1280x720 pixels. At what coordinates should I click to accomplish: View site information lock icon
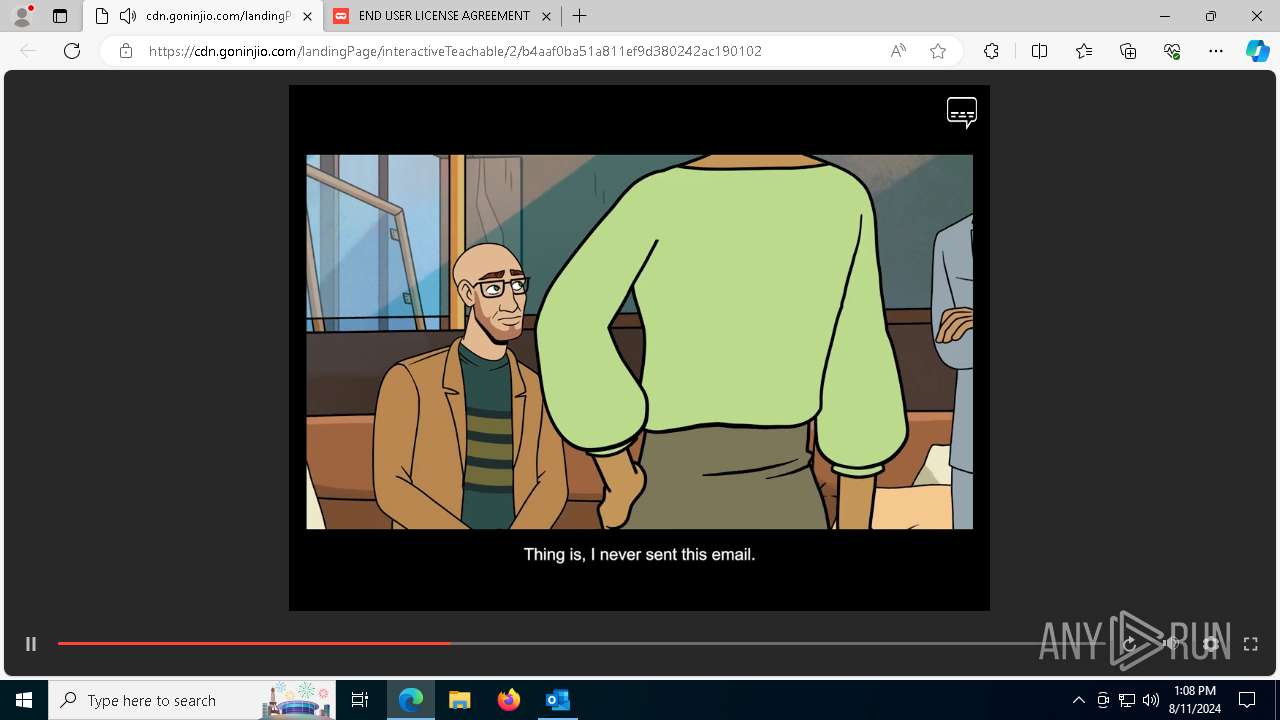pos(126,51)
